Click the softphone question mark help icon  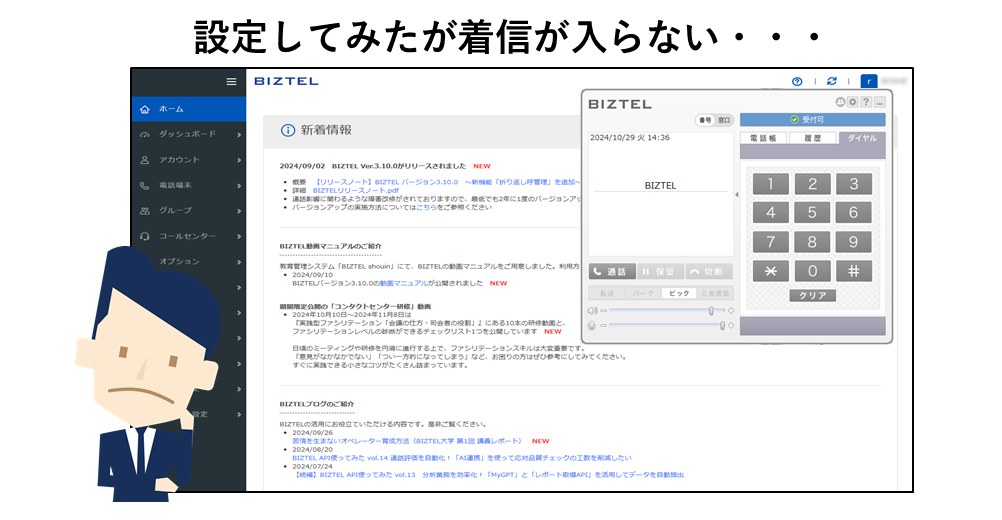coord(866,102)
